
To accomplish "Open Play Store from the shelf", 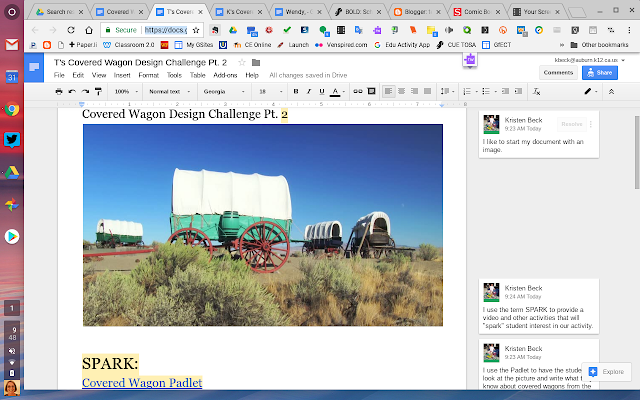I will point(12,236).
